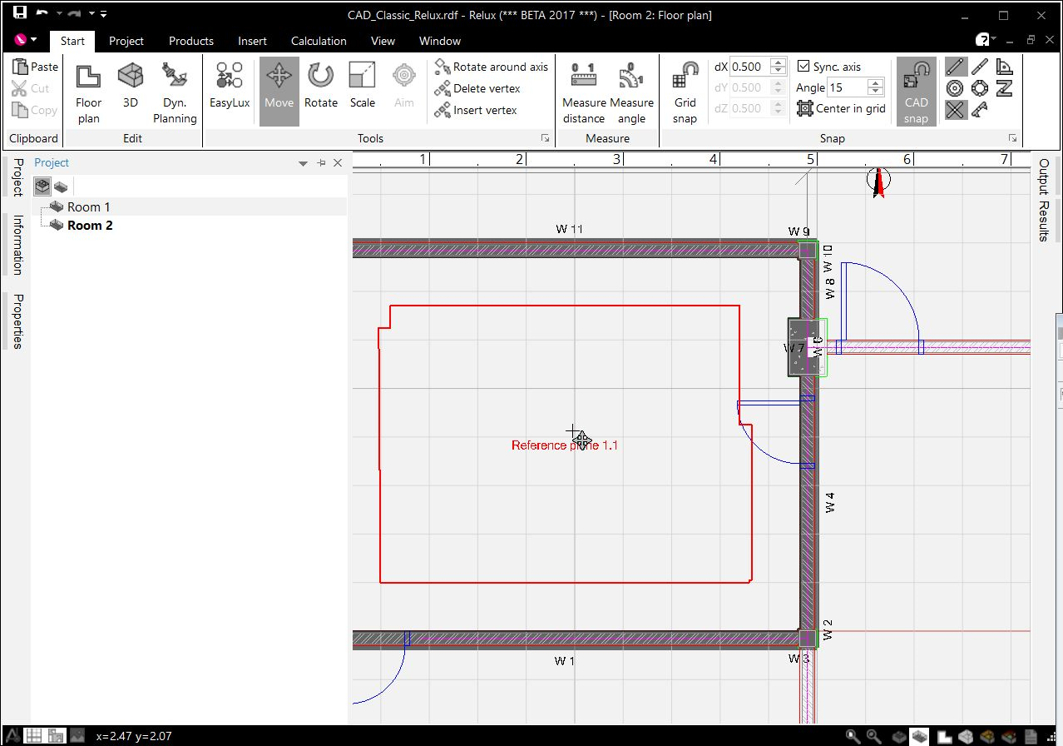Toggle the CAD snap button
The image size is (1063, 746).
click(x=916, y=92)
